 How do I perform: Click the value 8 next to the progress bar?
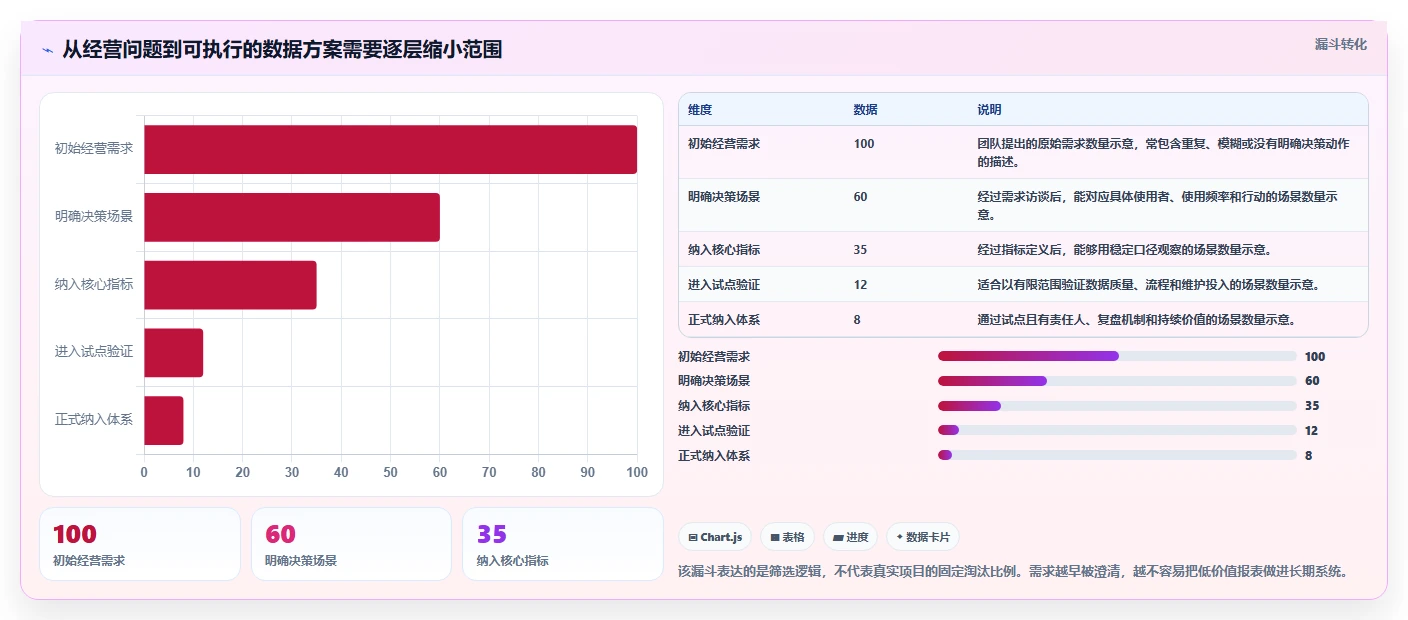point(1308,456)
